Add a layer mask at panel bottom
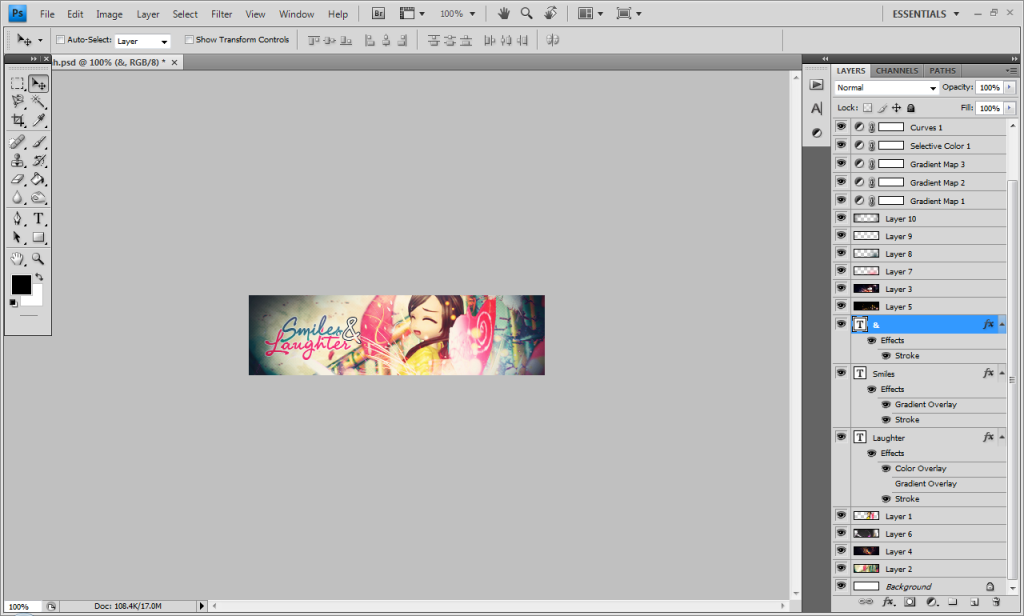 910,602
